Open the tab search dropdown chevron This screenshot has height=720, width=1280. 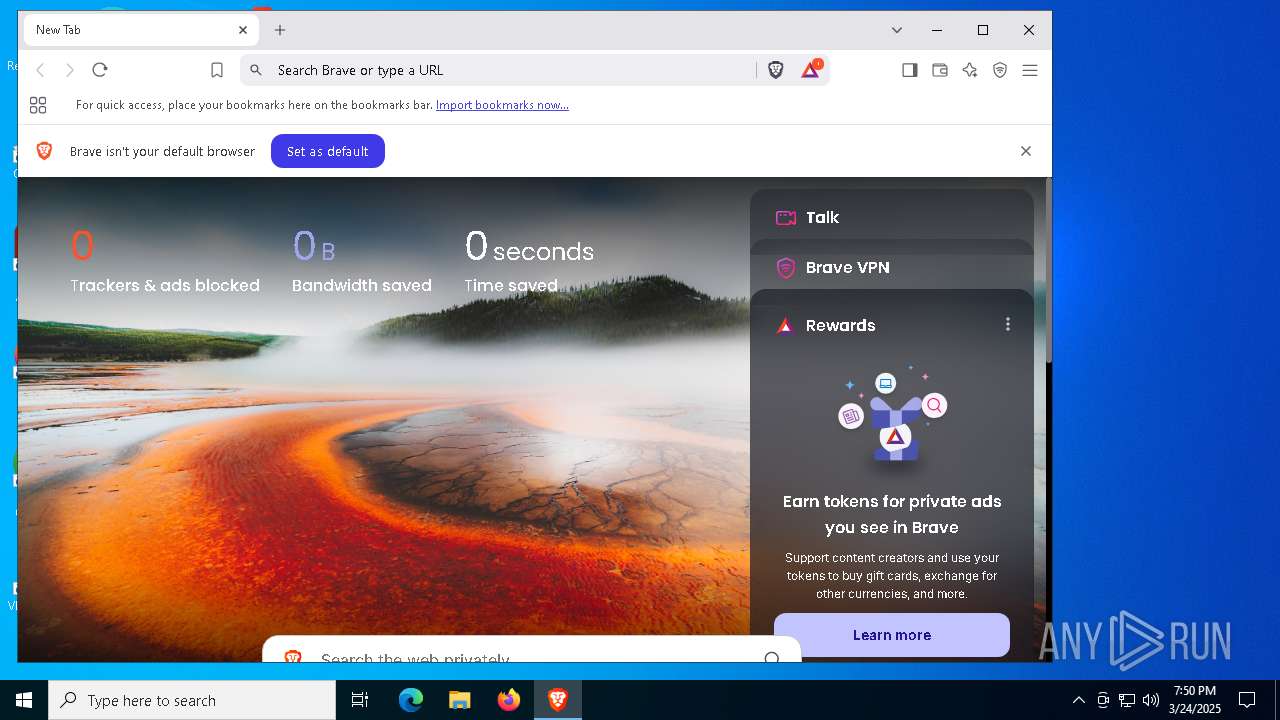(x=897, y=30)
